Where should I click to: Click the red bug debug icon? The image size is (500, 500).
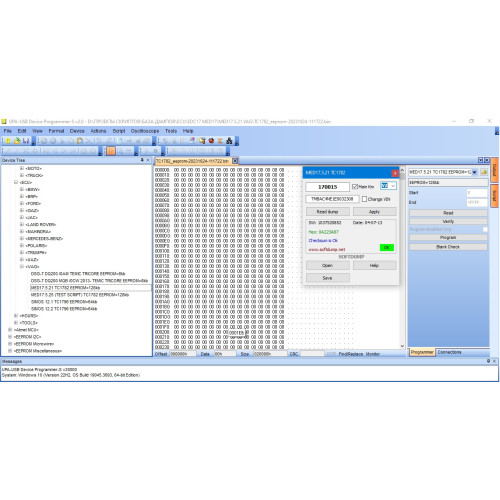211,141
